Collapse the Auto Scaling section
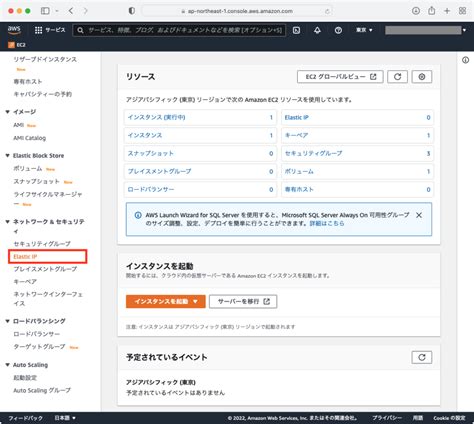The width and height of the screenshot is (474, 424). pos(7,365)
